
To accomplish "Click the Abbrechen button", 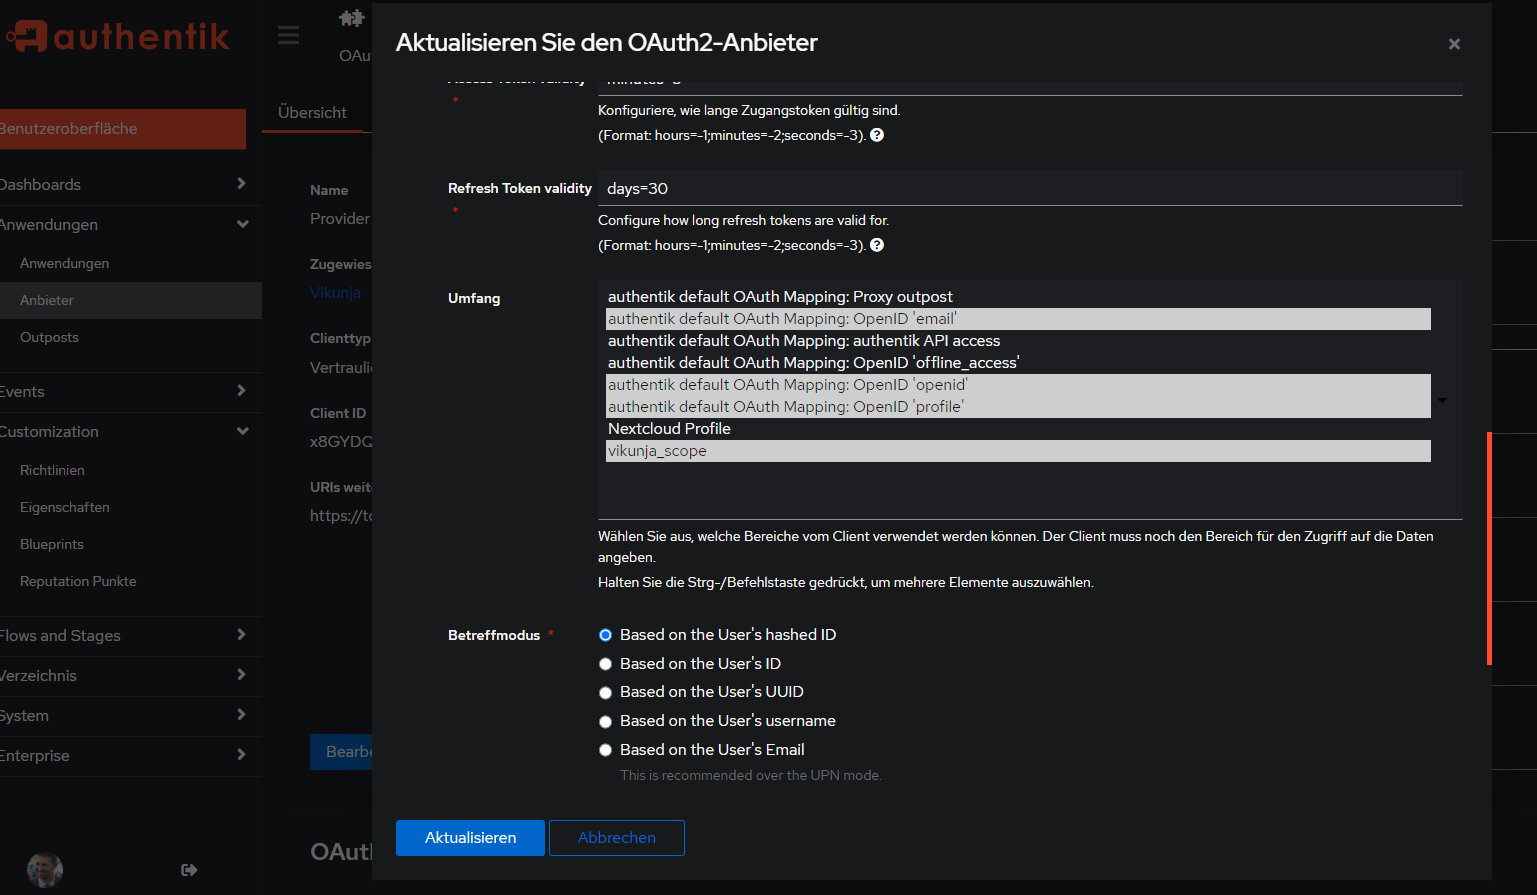I will pyautogui.click(x=616, y=838).
